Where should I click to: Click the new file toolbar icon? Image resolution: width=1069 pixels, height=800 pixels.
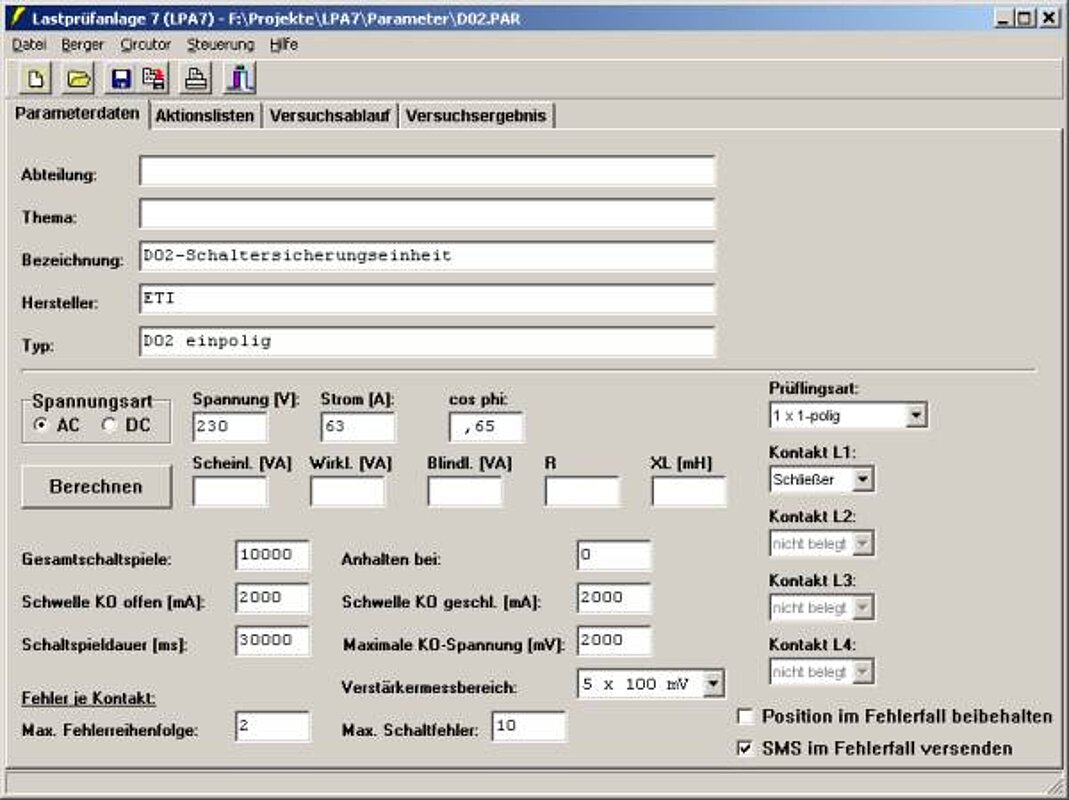coord(35,79)
